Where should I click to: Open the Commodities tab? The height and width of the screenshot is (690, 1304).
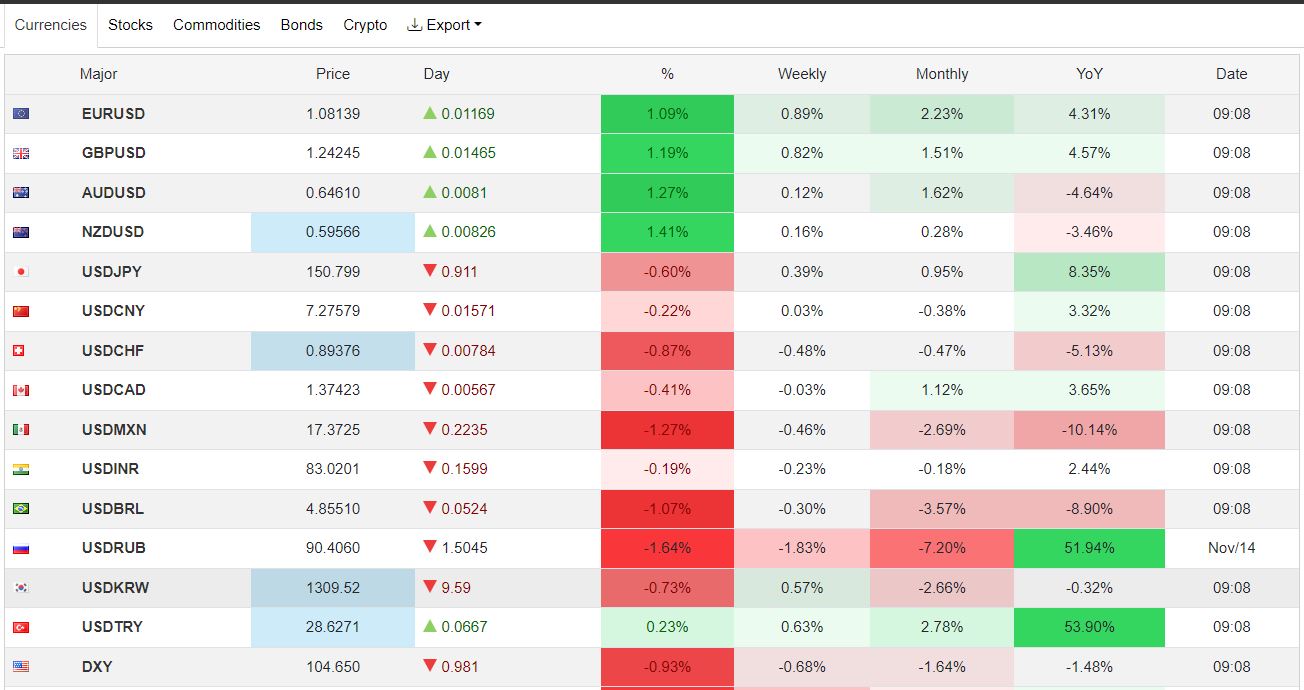(216, 25)
